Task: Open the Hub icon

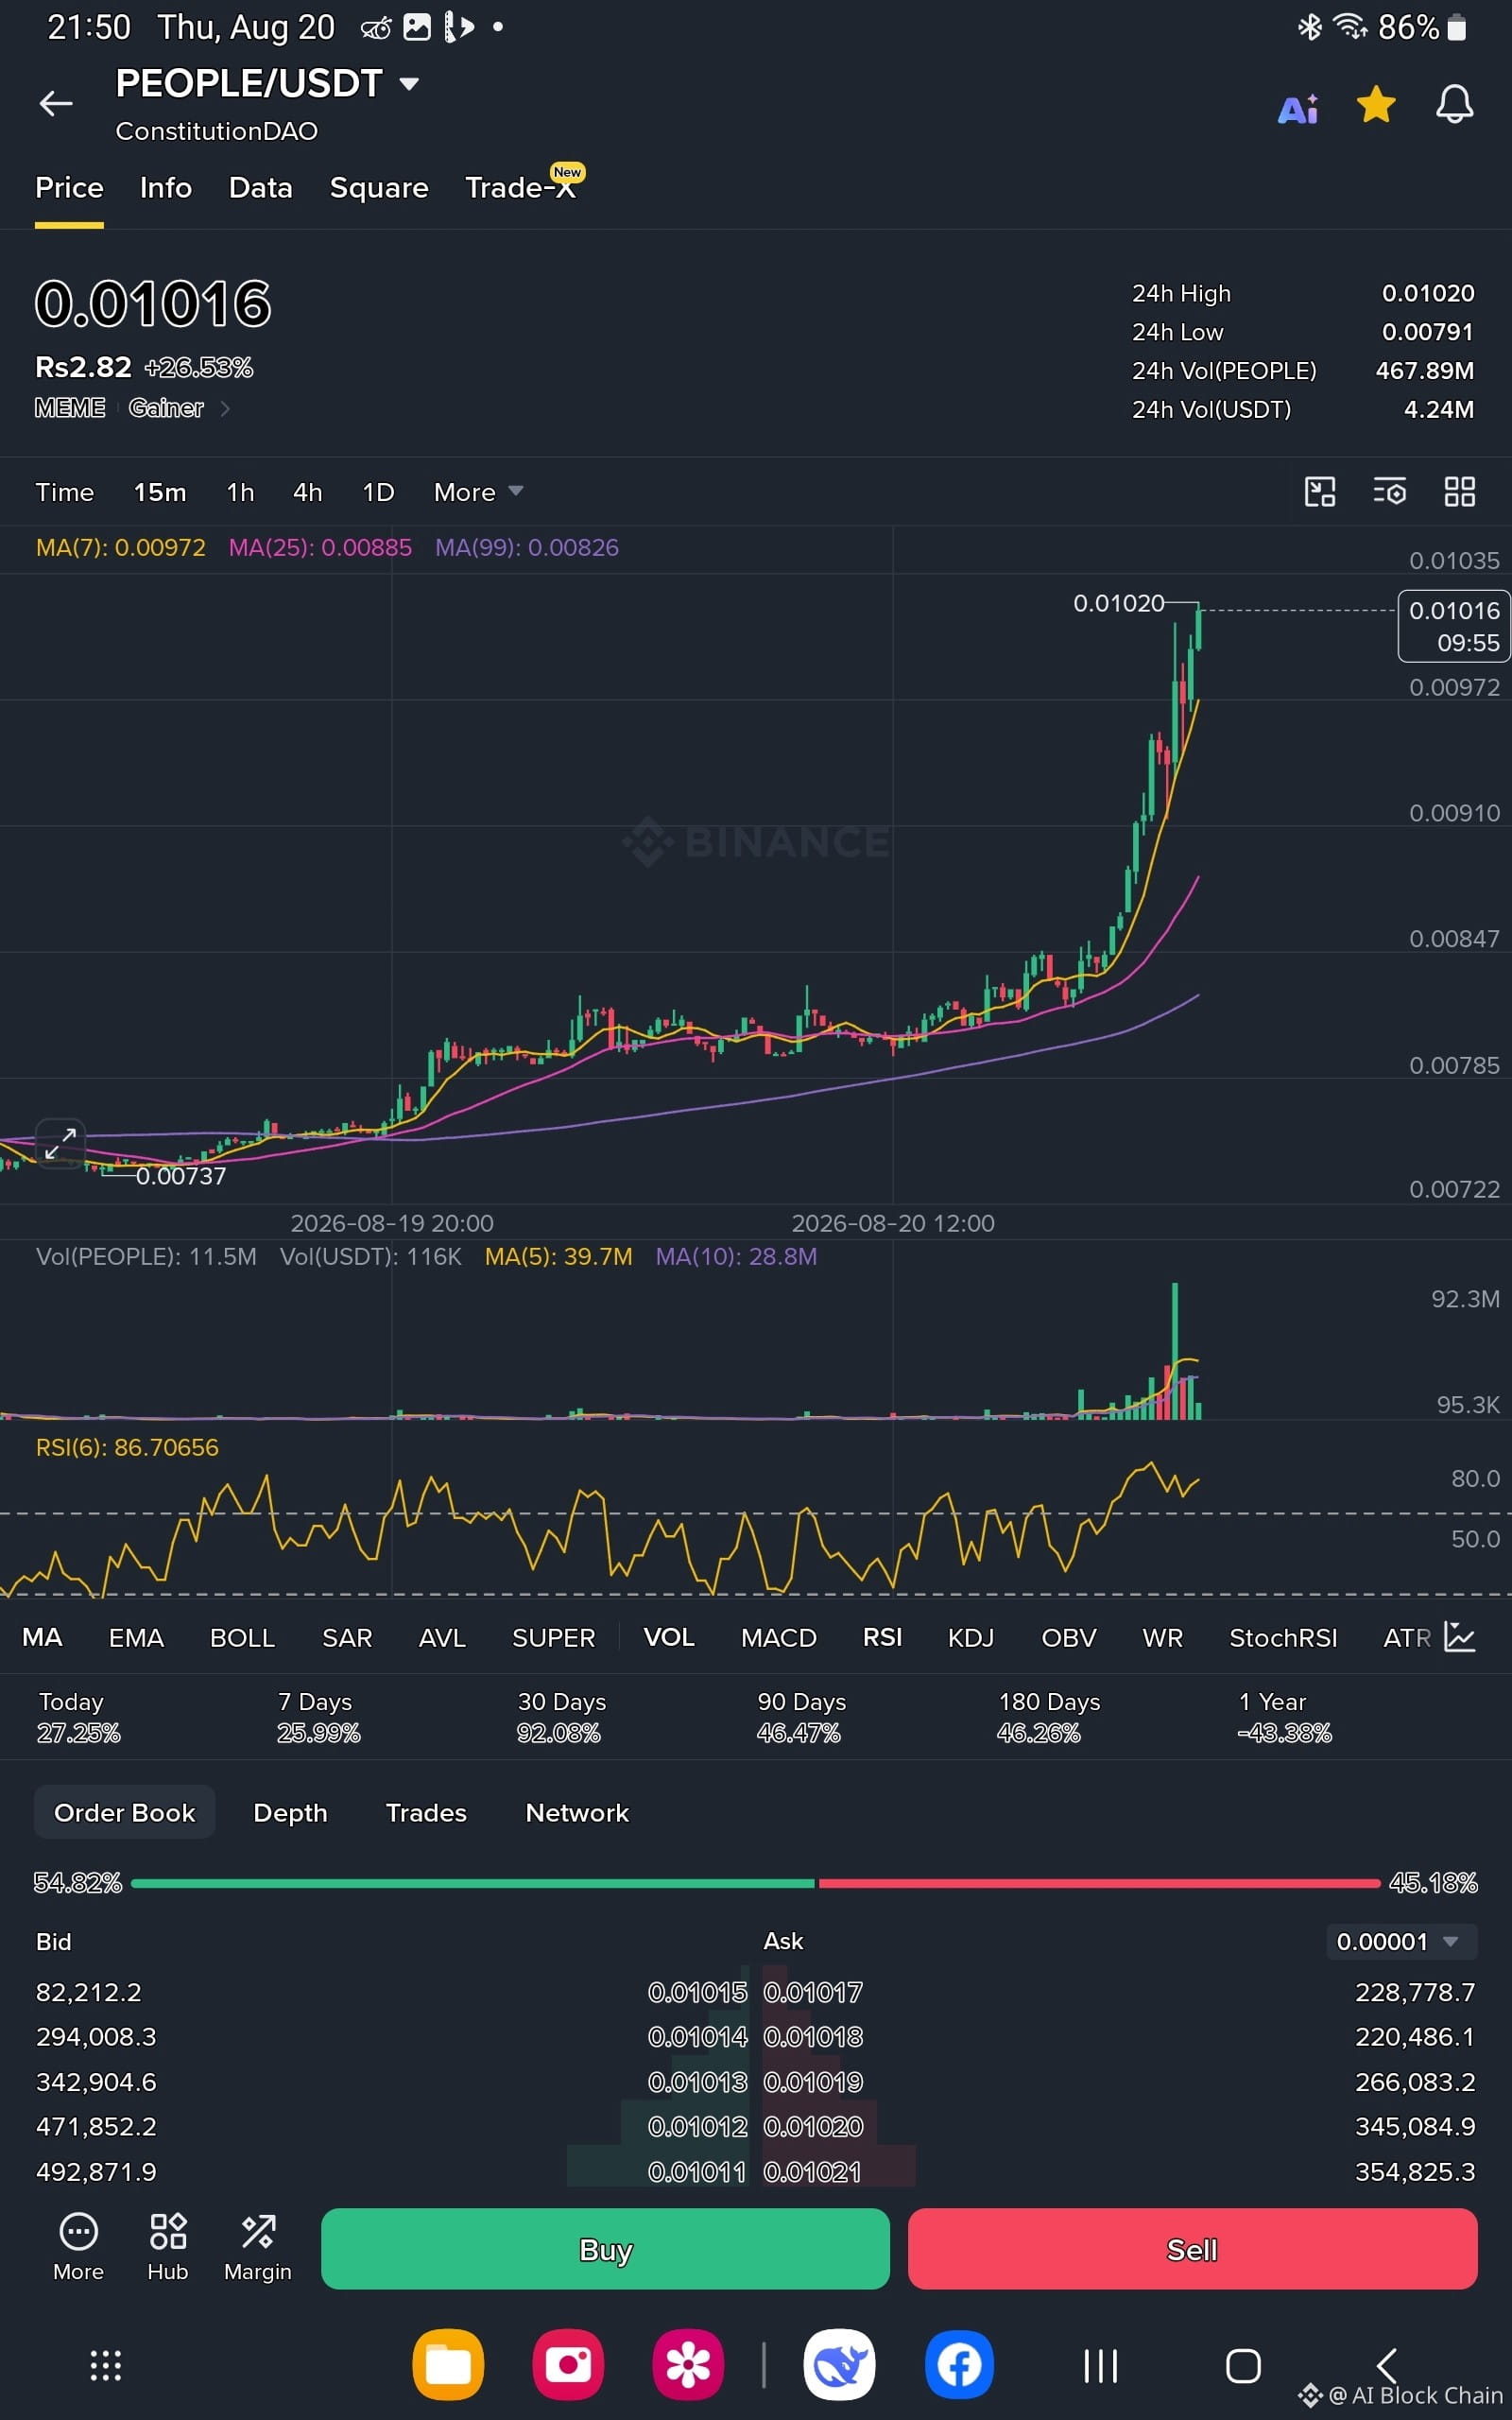Action: (168, 2247)
